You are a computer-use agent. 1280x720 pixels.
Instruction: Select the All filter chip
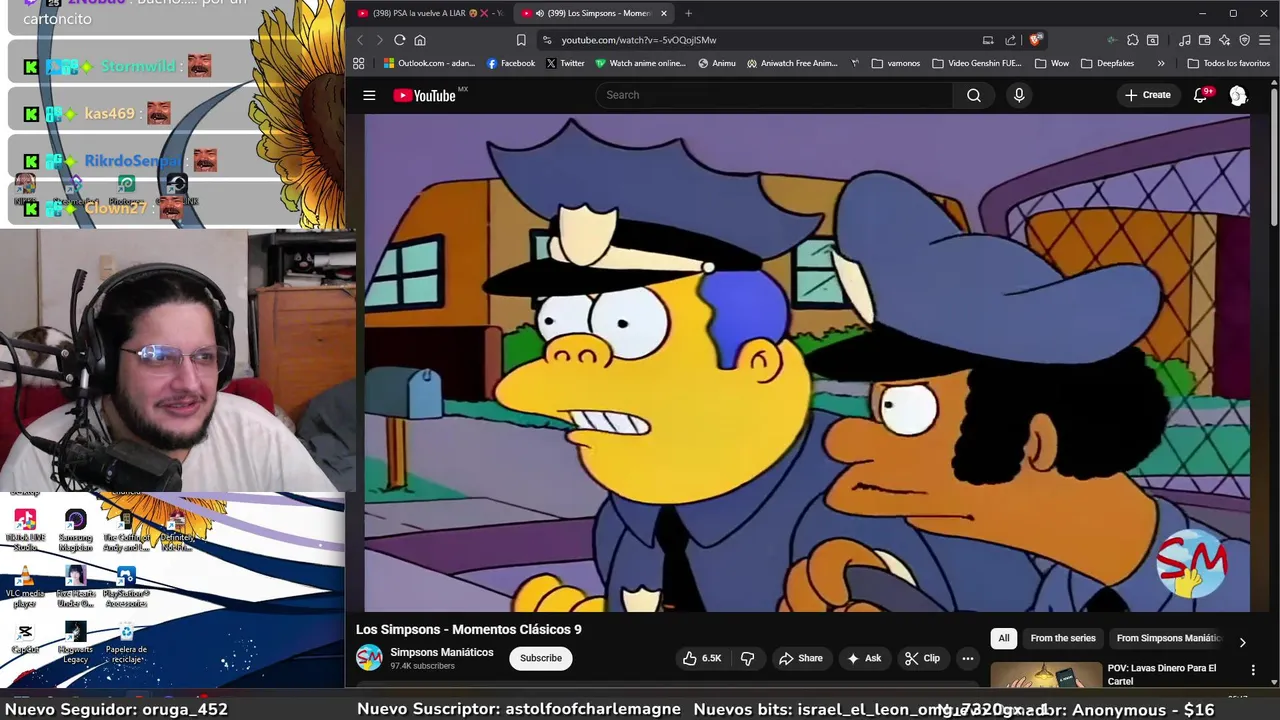pos(1003,638)
